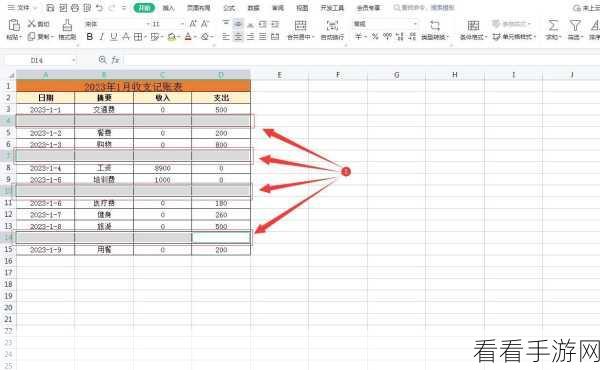Redo the last undone action
600x370 pixels.
[x=112, y=8]
